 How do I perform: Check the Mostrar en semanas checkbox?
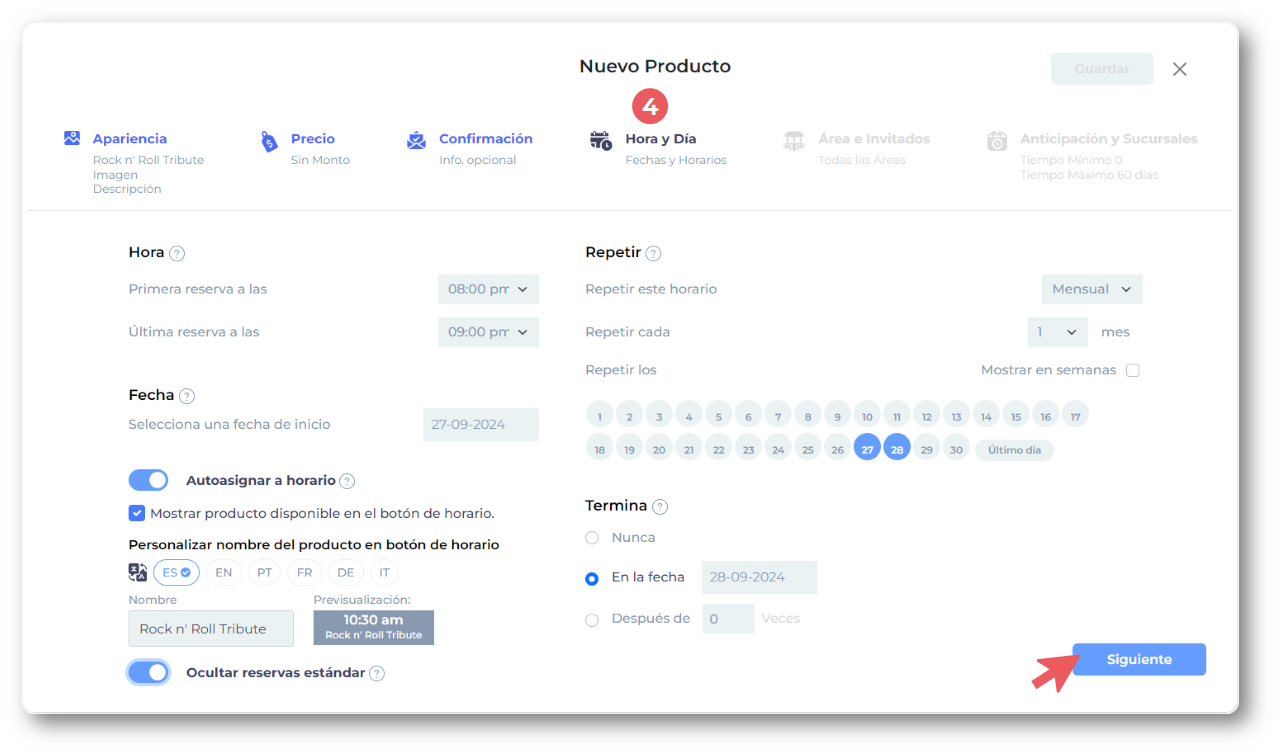(x=1133, y=370)
